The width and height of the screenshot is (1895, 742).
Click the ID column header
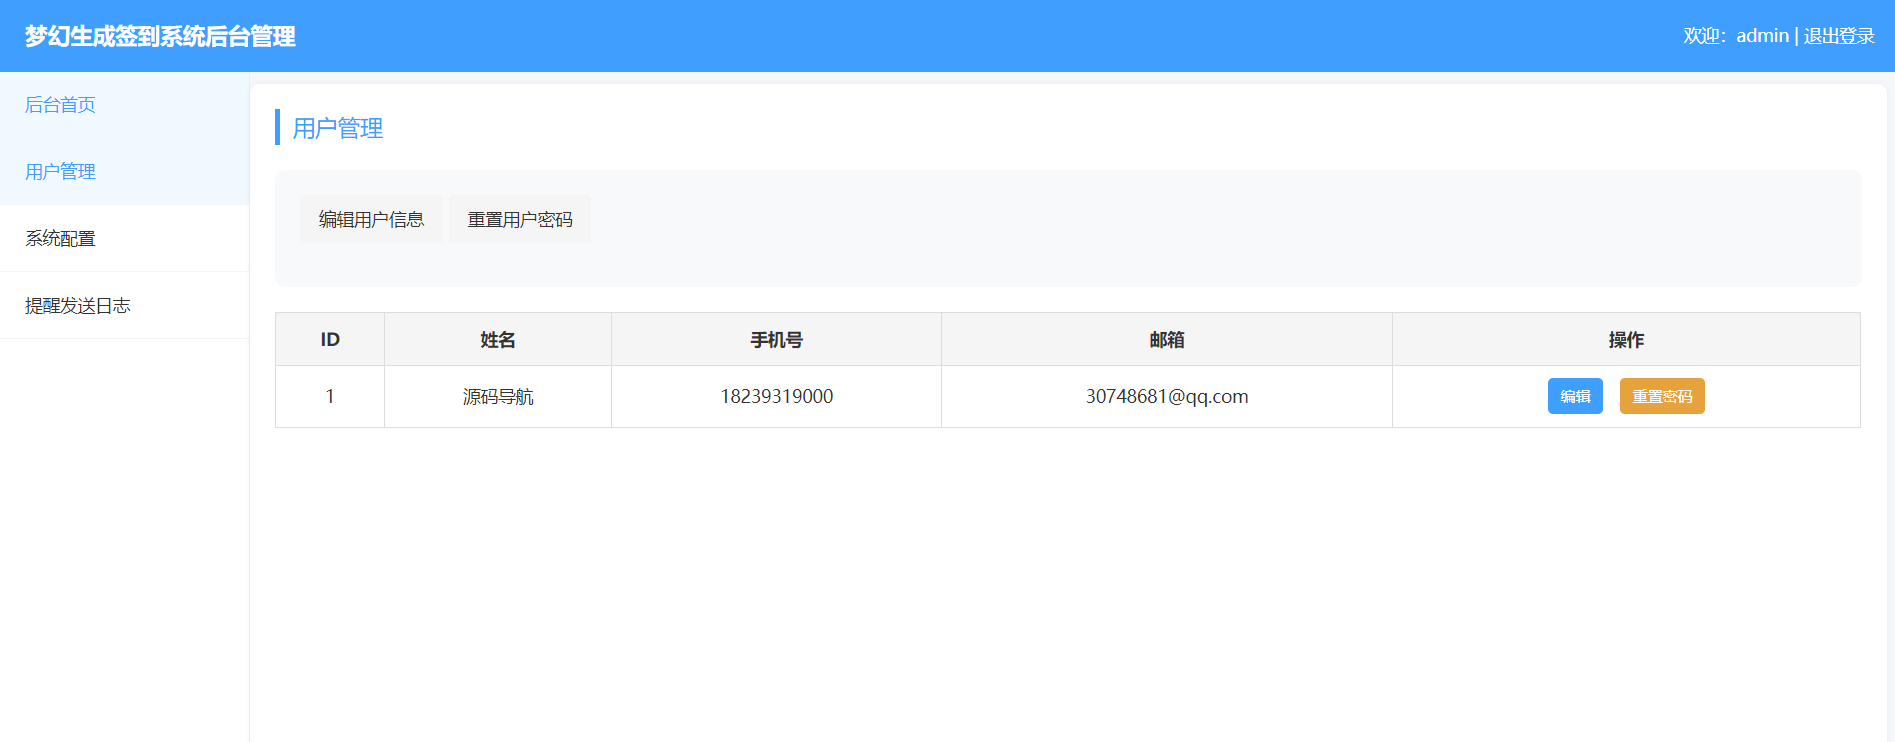[x=330, y=340]
